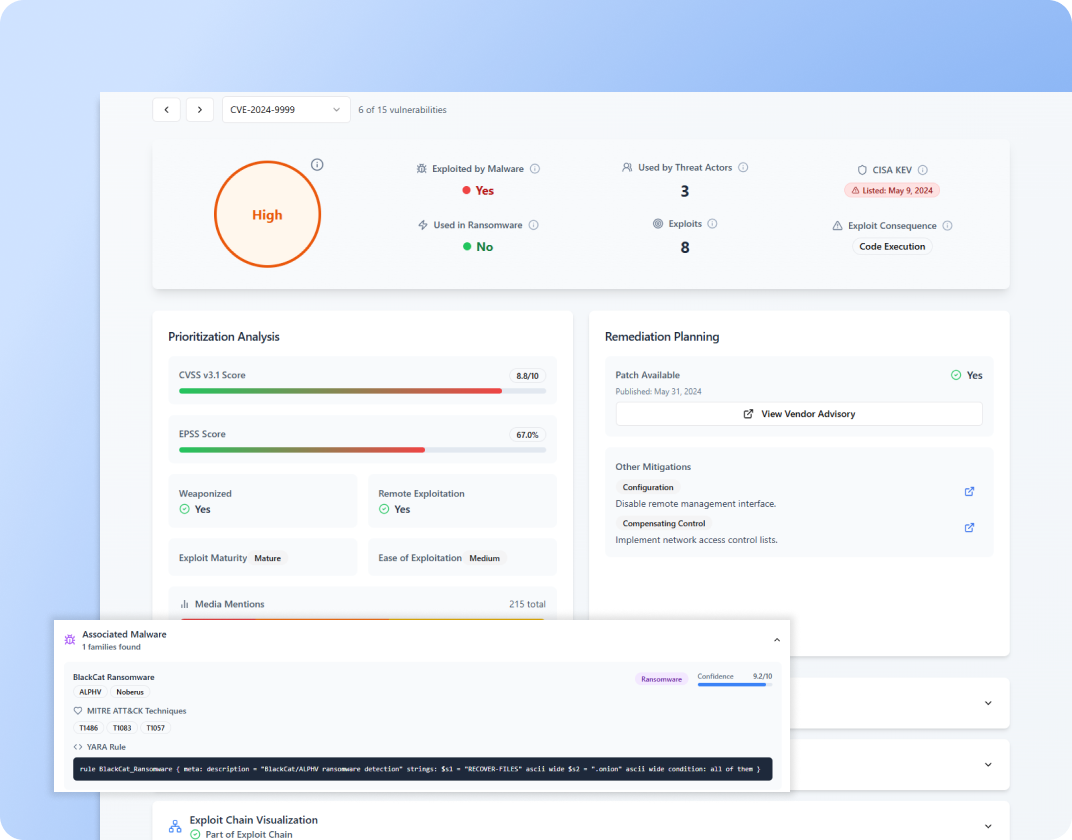The height and width of the screenshot is (840, 1072).
Task: Open external link for Implement network access control lists
Action: 969,528
